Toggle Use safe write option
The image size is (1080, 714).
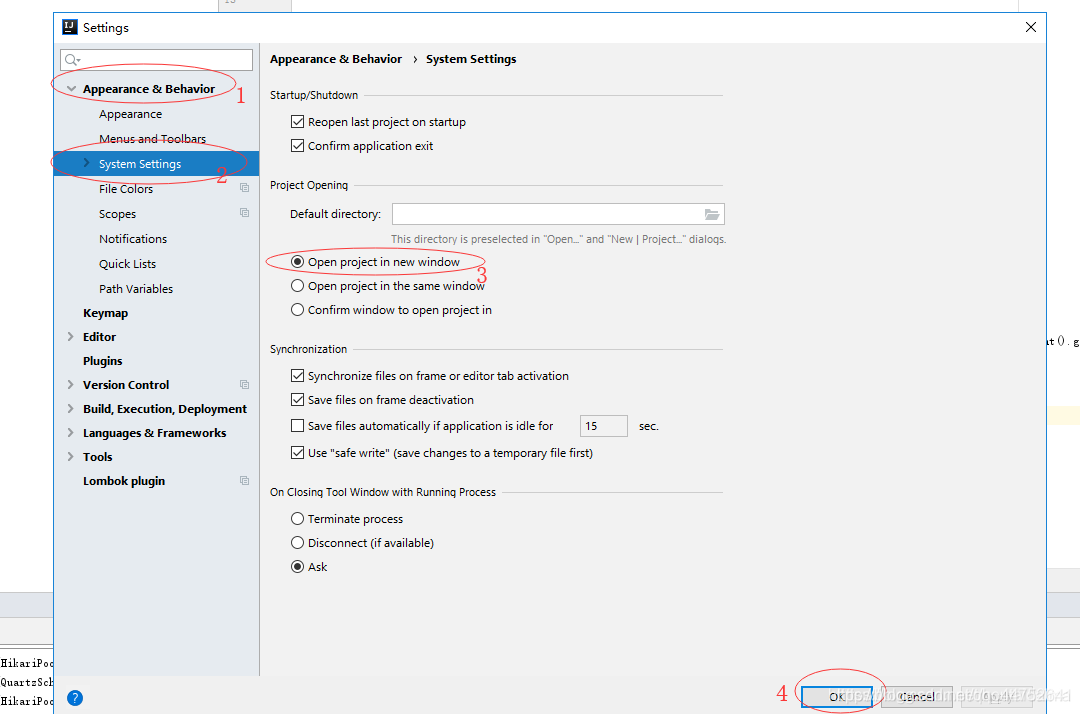coord(298,453)
